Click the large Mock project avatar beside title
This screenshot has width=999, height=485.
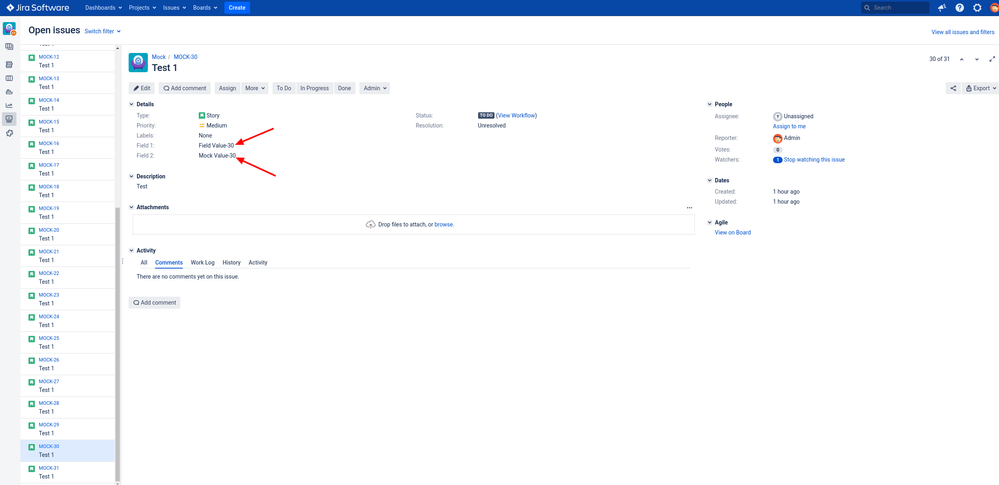(x=138, y=62)
